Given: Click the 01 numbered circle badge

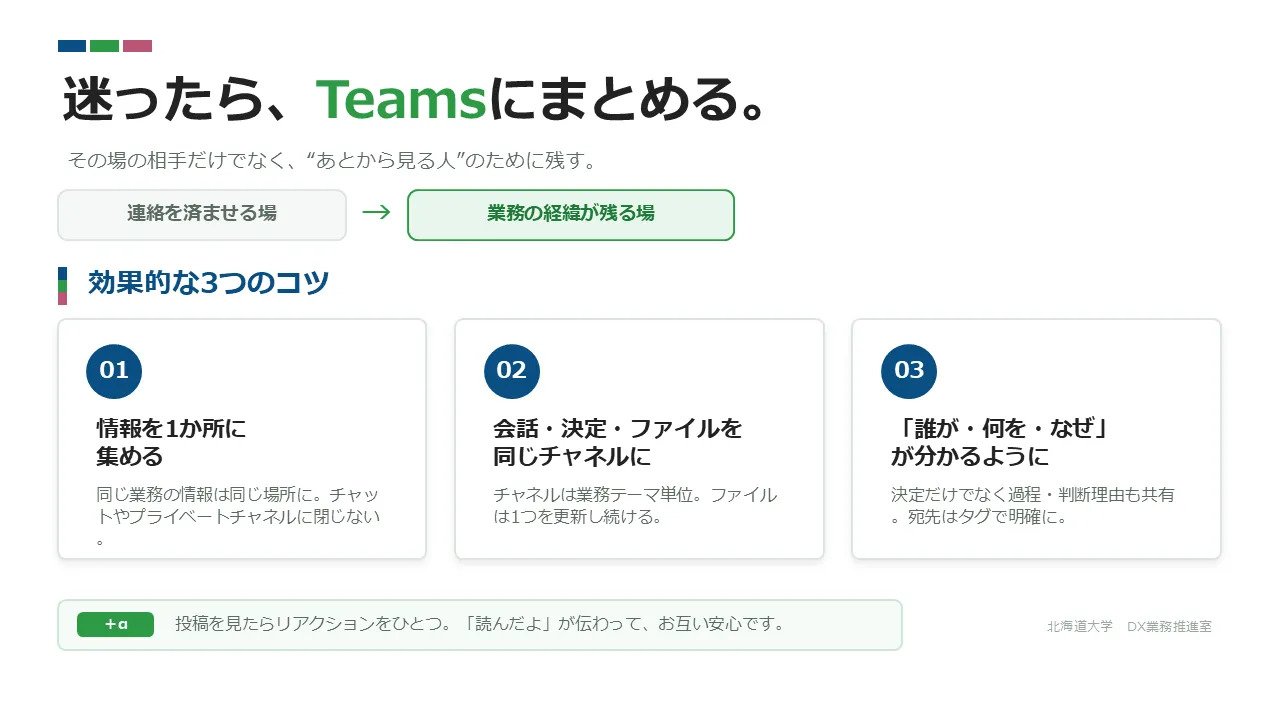Looking at the screenshot, I should (x=114, y=371).
